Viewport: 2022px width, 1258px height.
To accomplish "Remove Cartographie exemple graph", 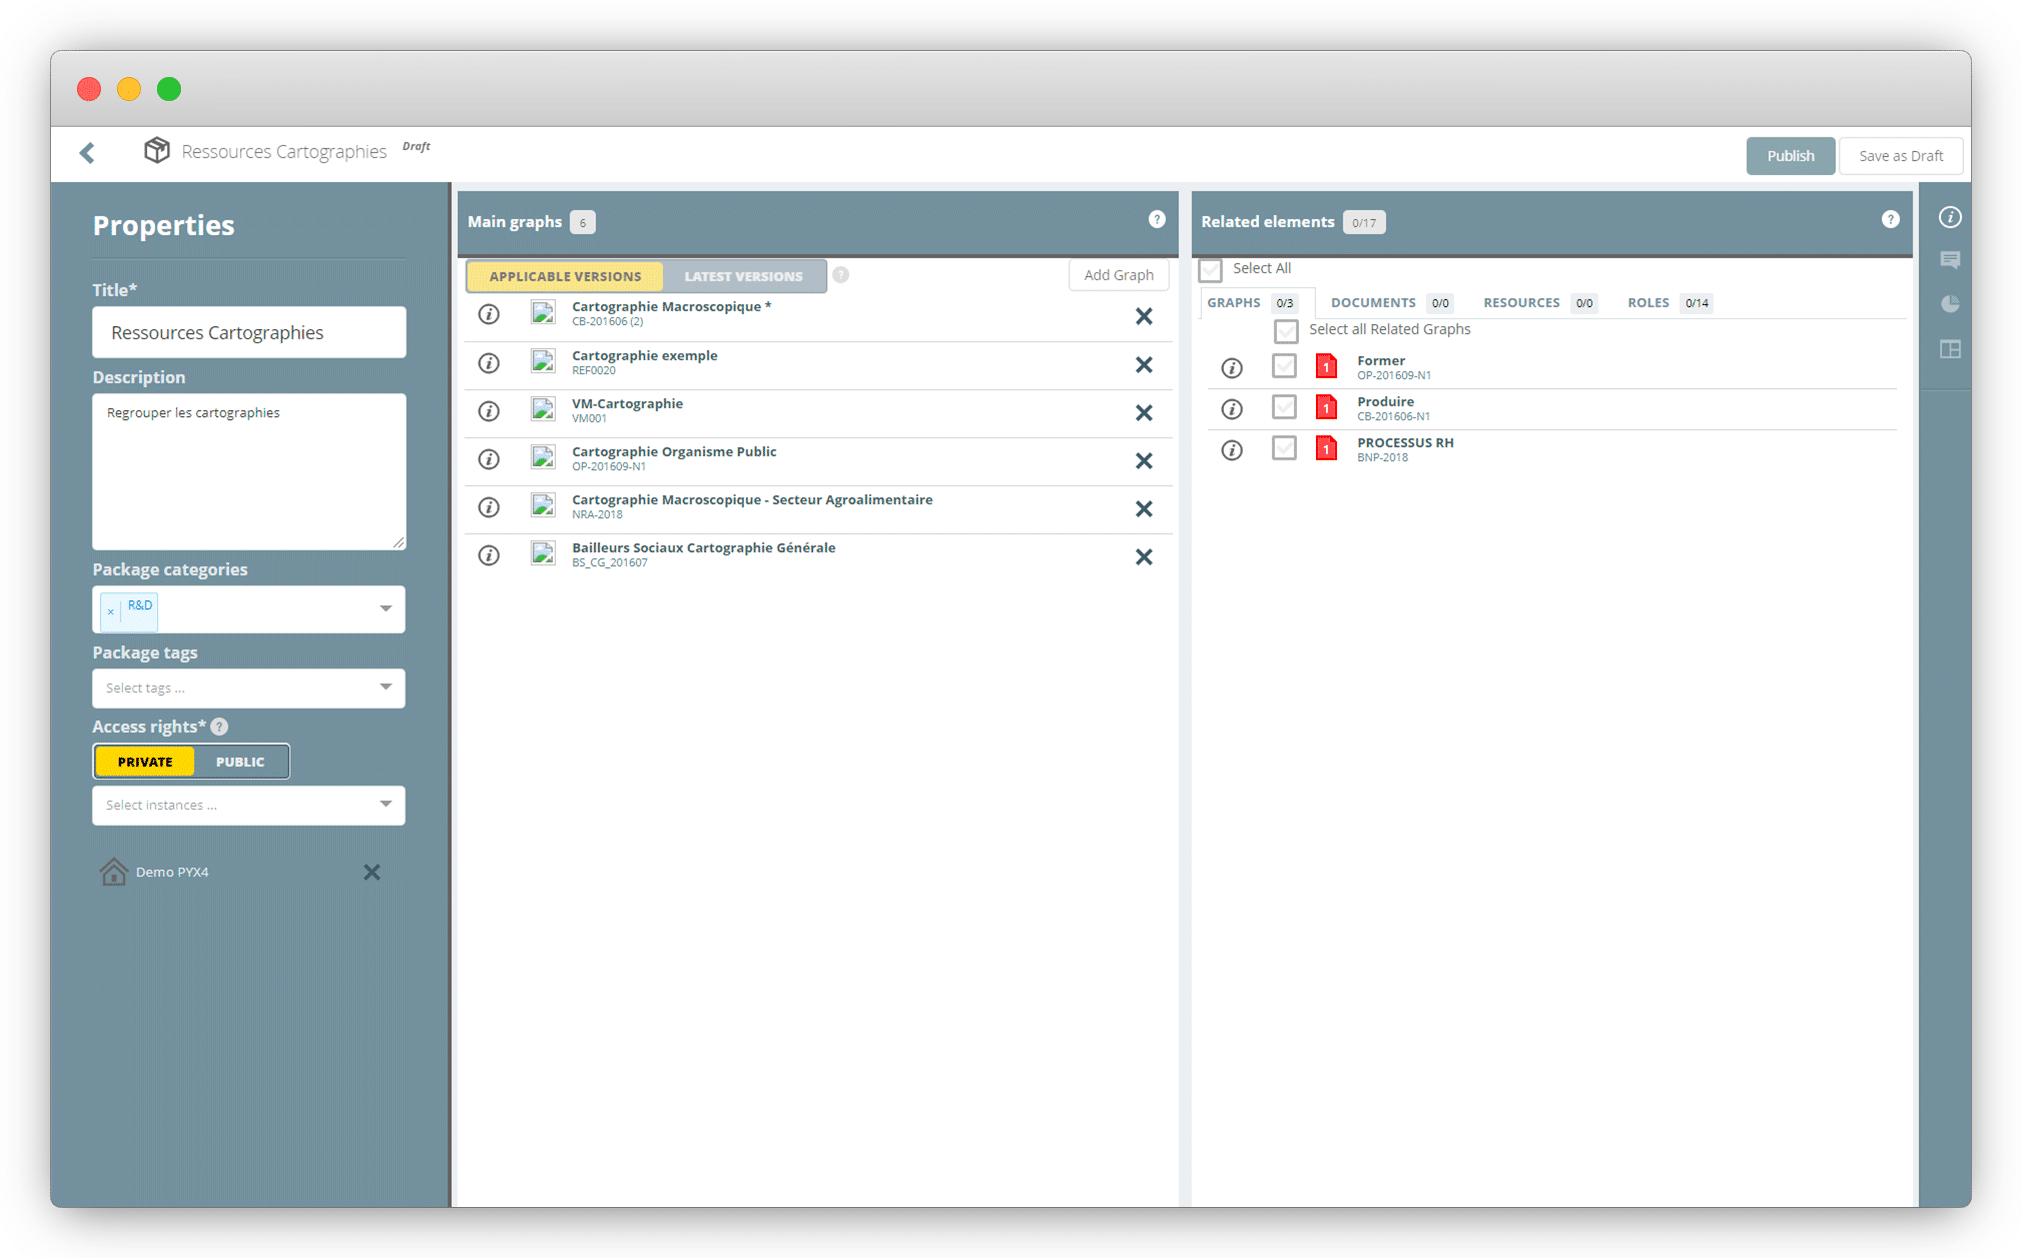I will (1144, 365).
